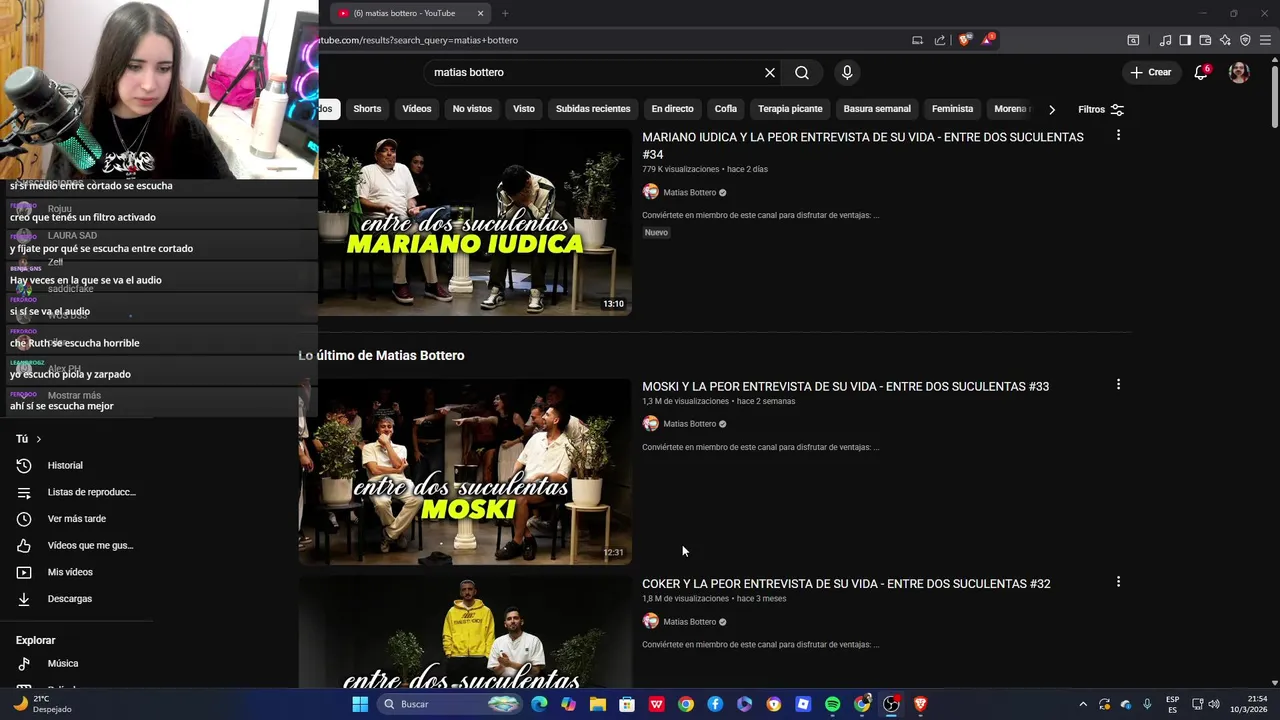Select the Cofla filter chip
The height and width of the screenshot is (720, 1280).
[x=726, y=109]
